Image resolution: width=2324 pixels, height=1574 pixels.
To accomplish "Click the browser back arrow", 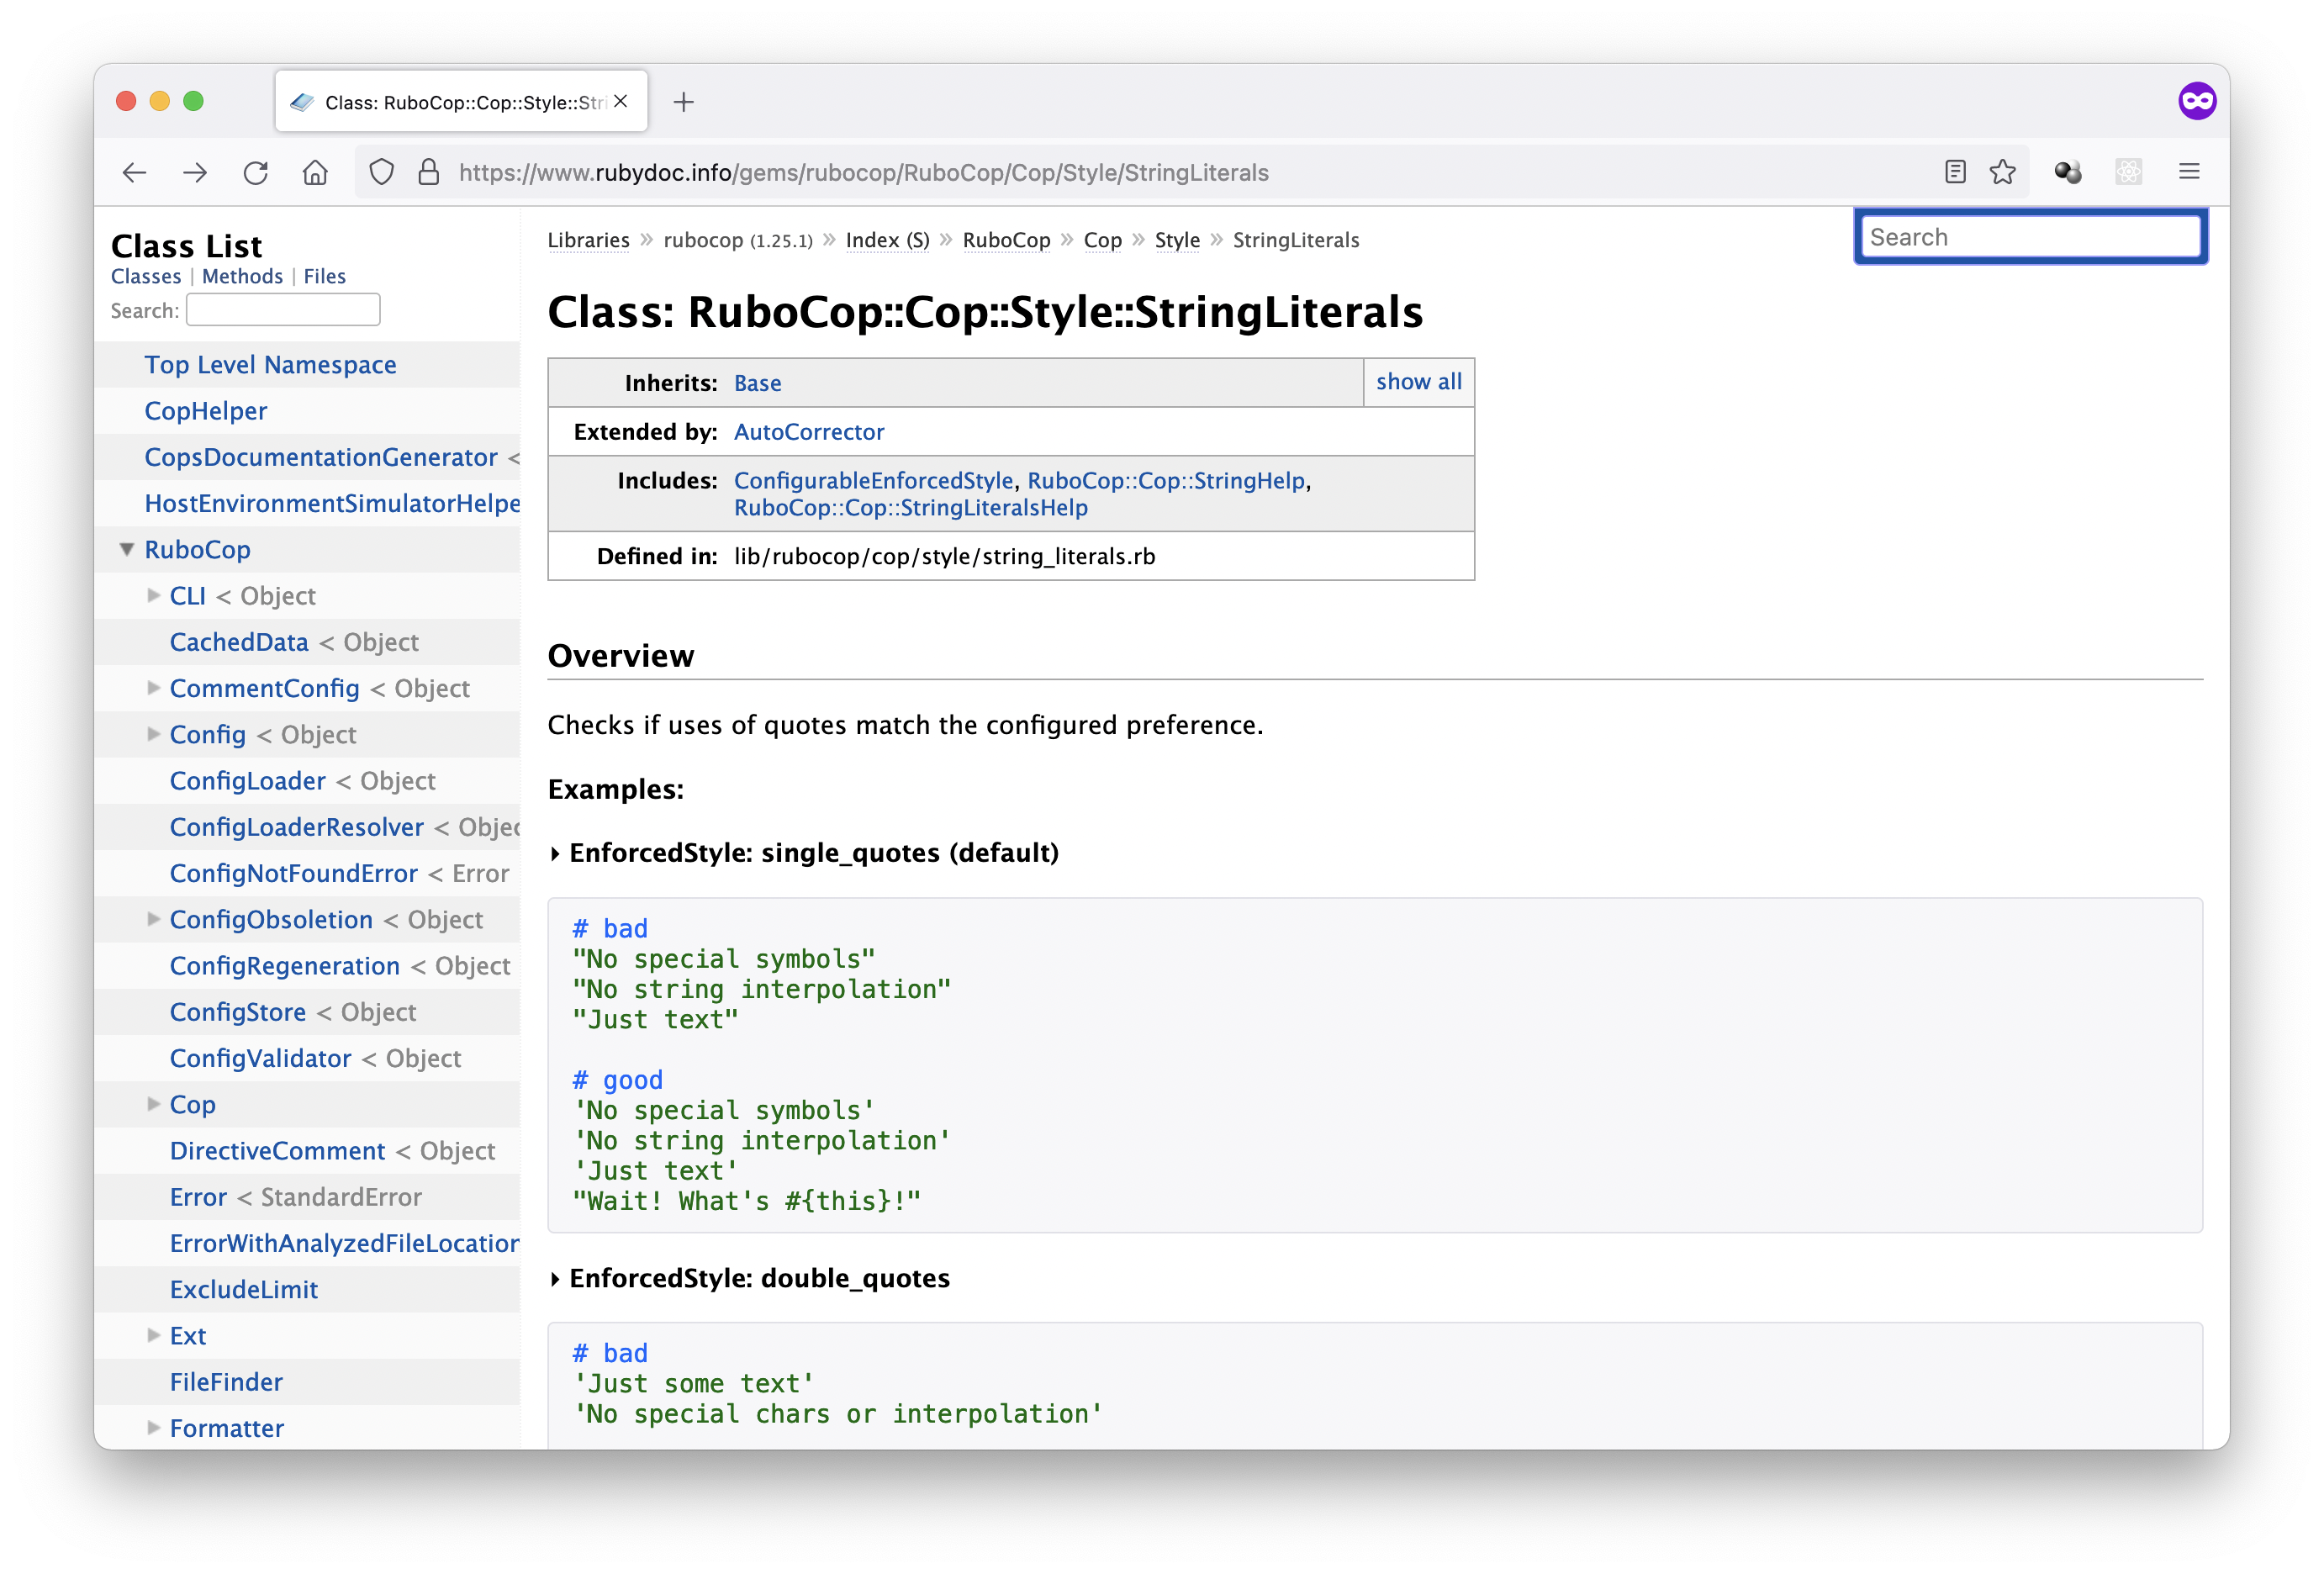I will pos(134,172).
